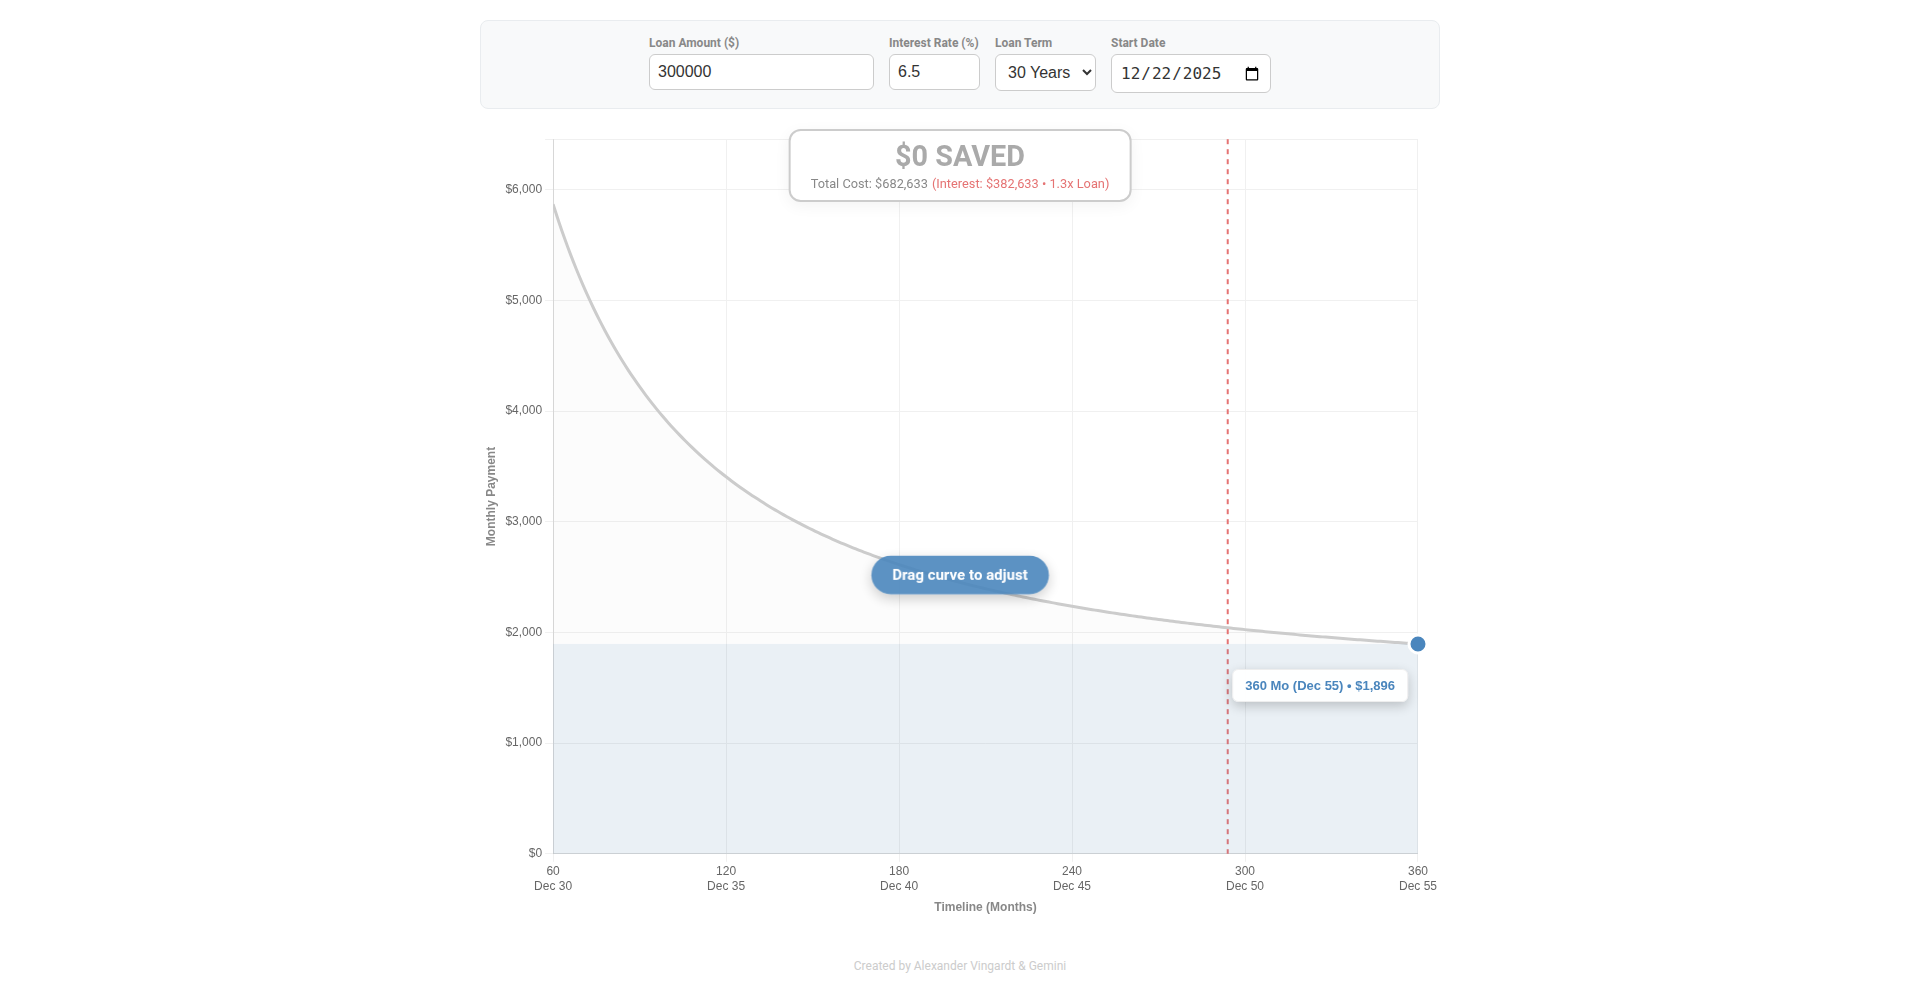This screenshot has width=1920, height=993.
Task: Click the "Drag curve to adjust" pill
Action: point(959,575)
